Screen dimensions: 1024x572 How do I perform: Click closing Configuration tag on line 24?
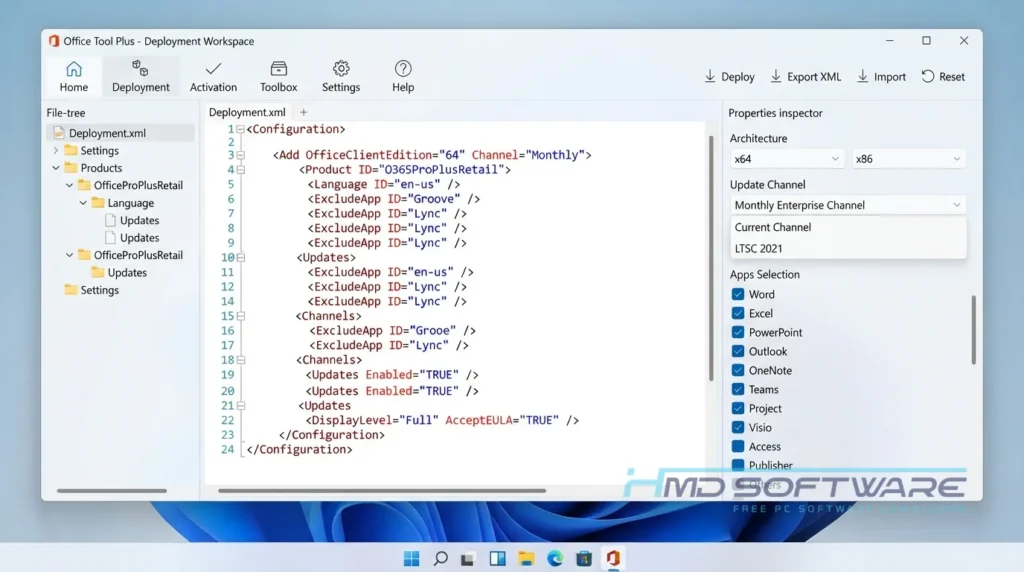point(299,450)
